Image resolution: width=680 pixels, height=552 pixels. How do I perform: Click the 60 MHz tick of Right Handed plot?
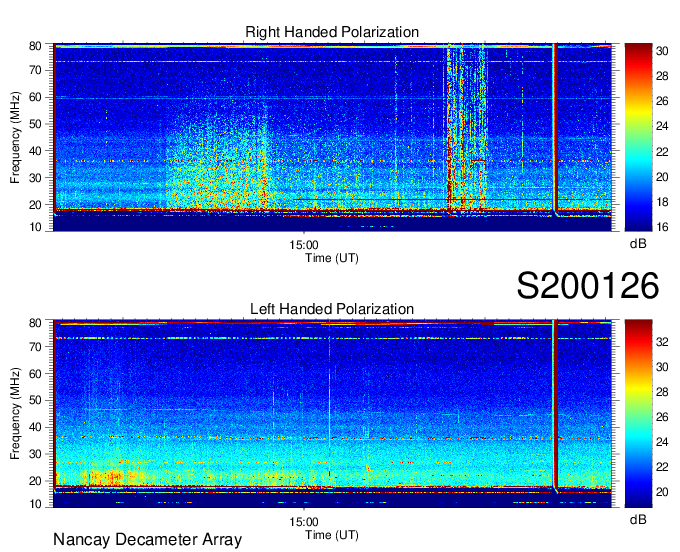35,97
